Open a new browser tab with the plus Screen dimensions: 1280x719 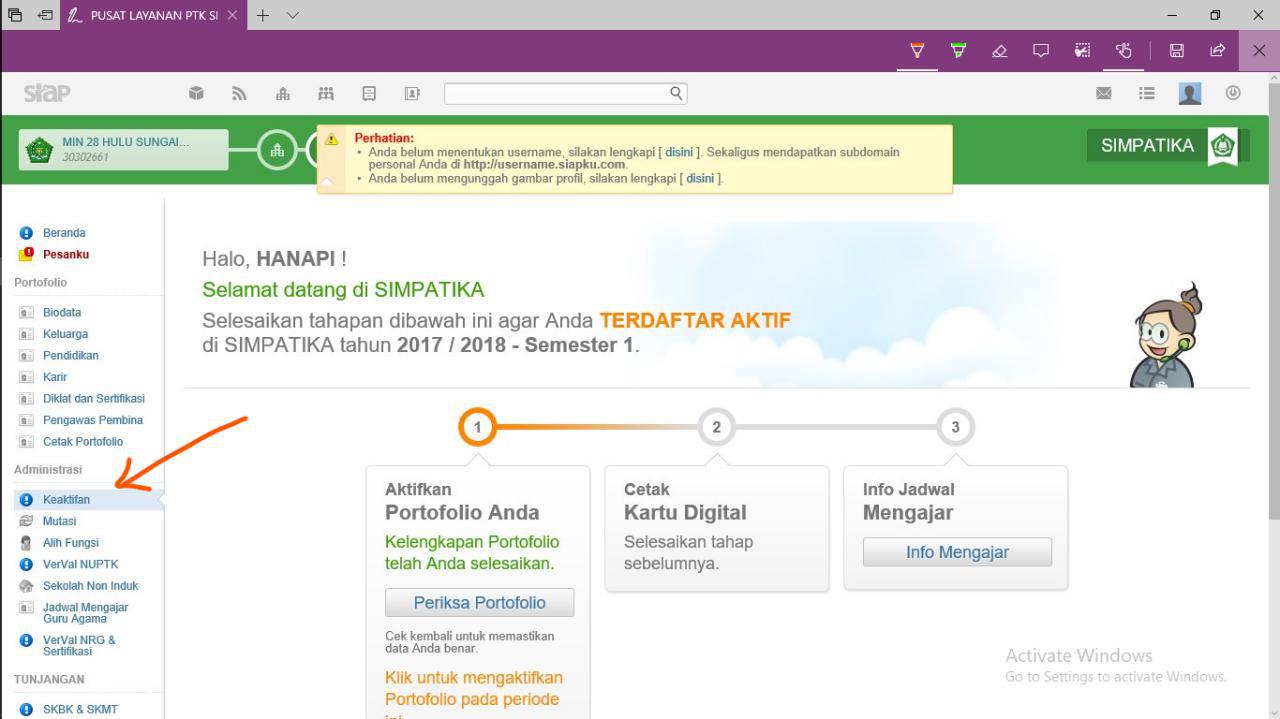263,15
